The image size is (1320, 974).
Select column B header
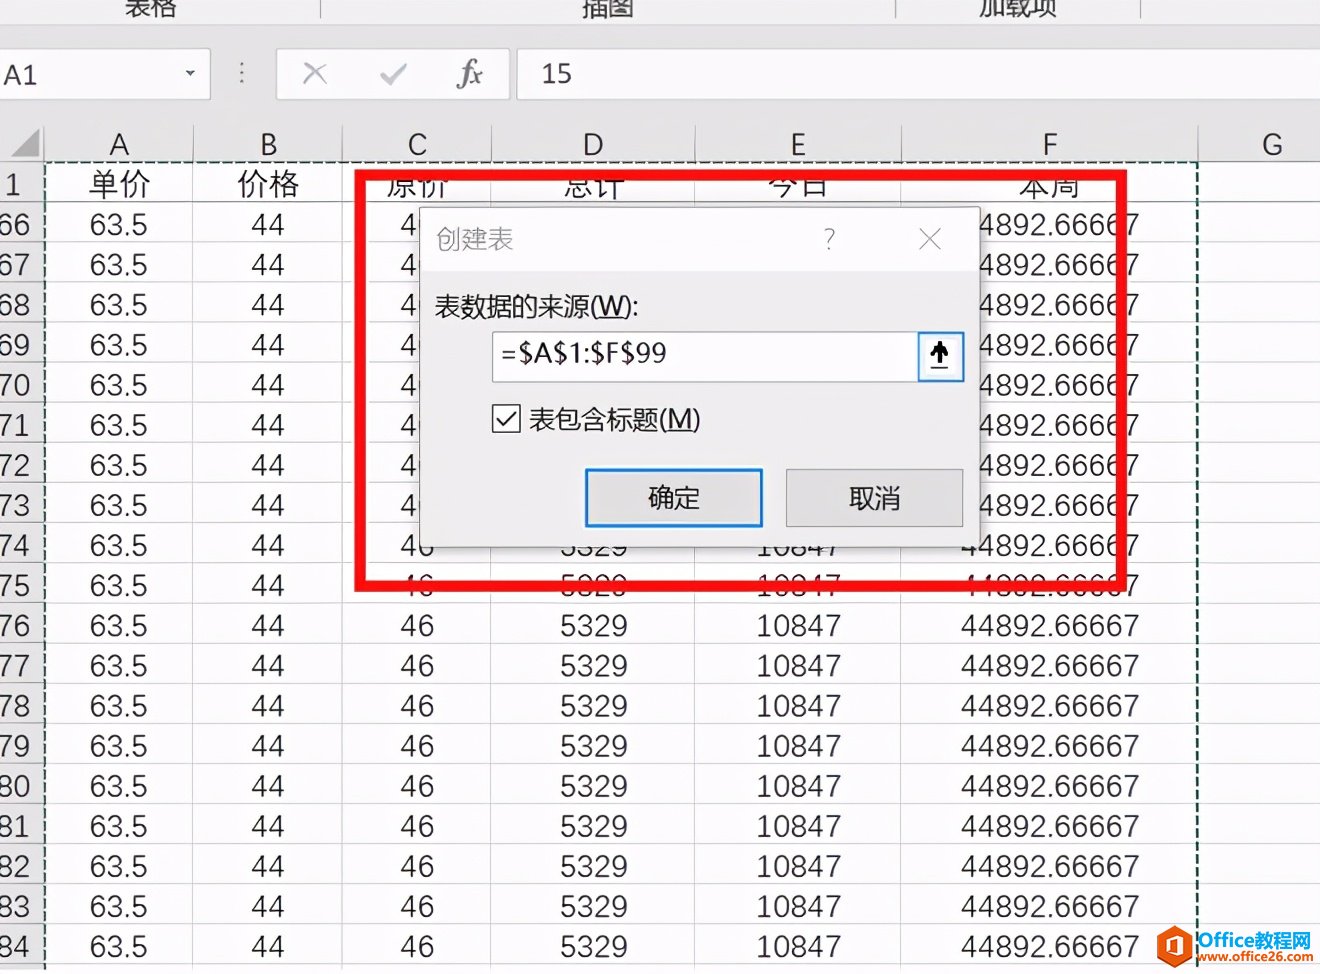pos(268,144)
